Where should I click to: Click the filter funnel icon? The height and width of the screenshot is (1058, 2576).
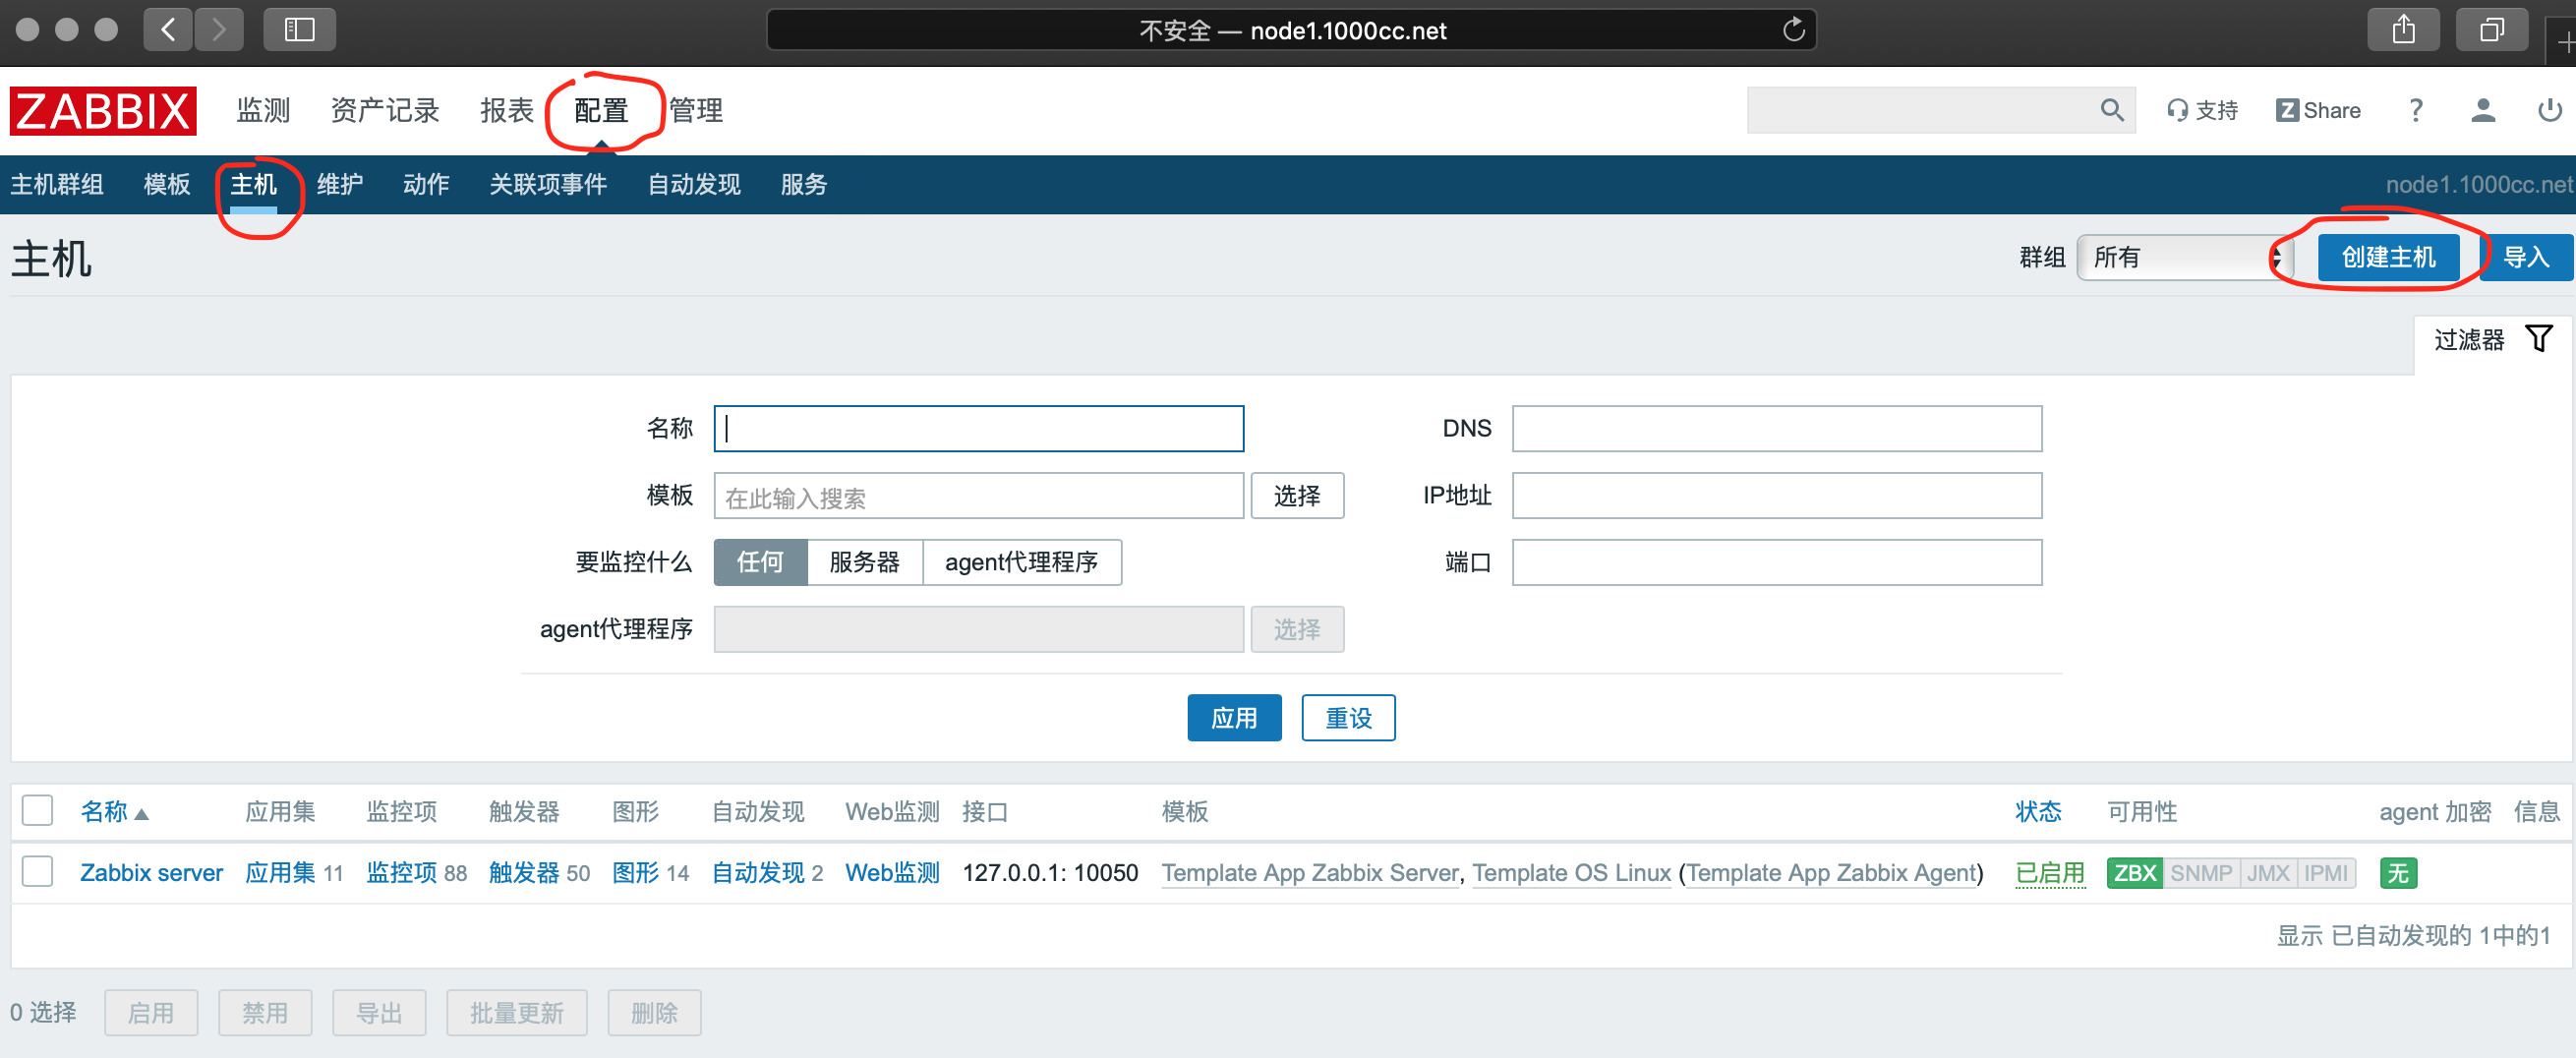(2538, 339)
